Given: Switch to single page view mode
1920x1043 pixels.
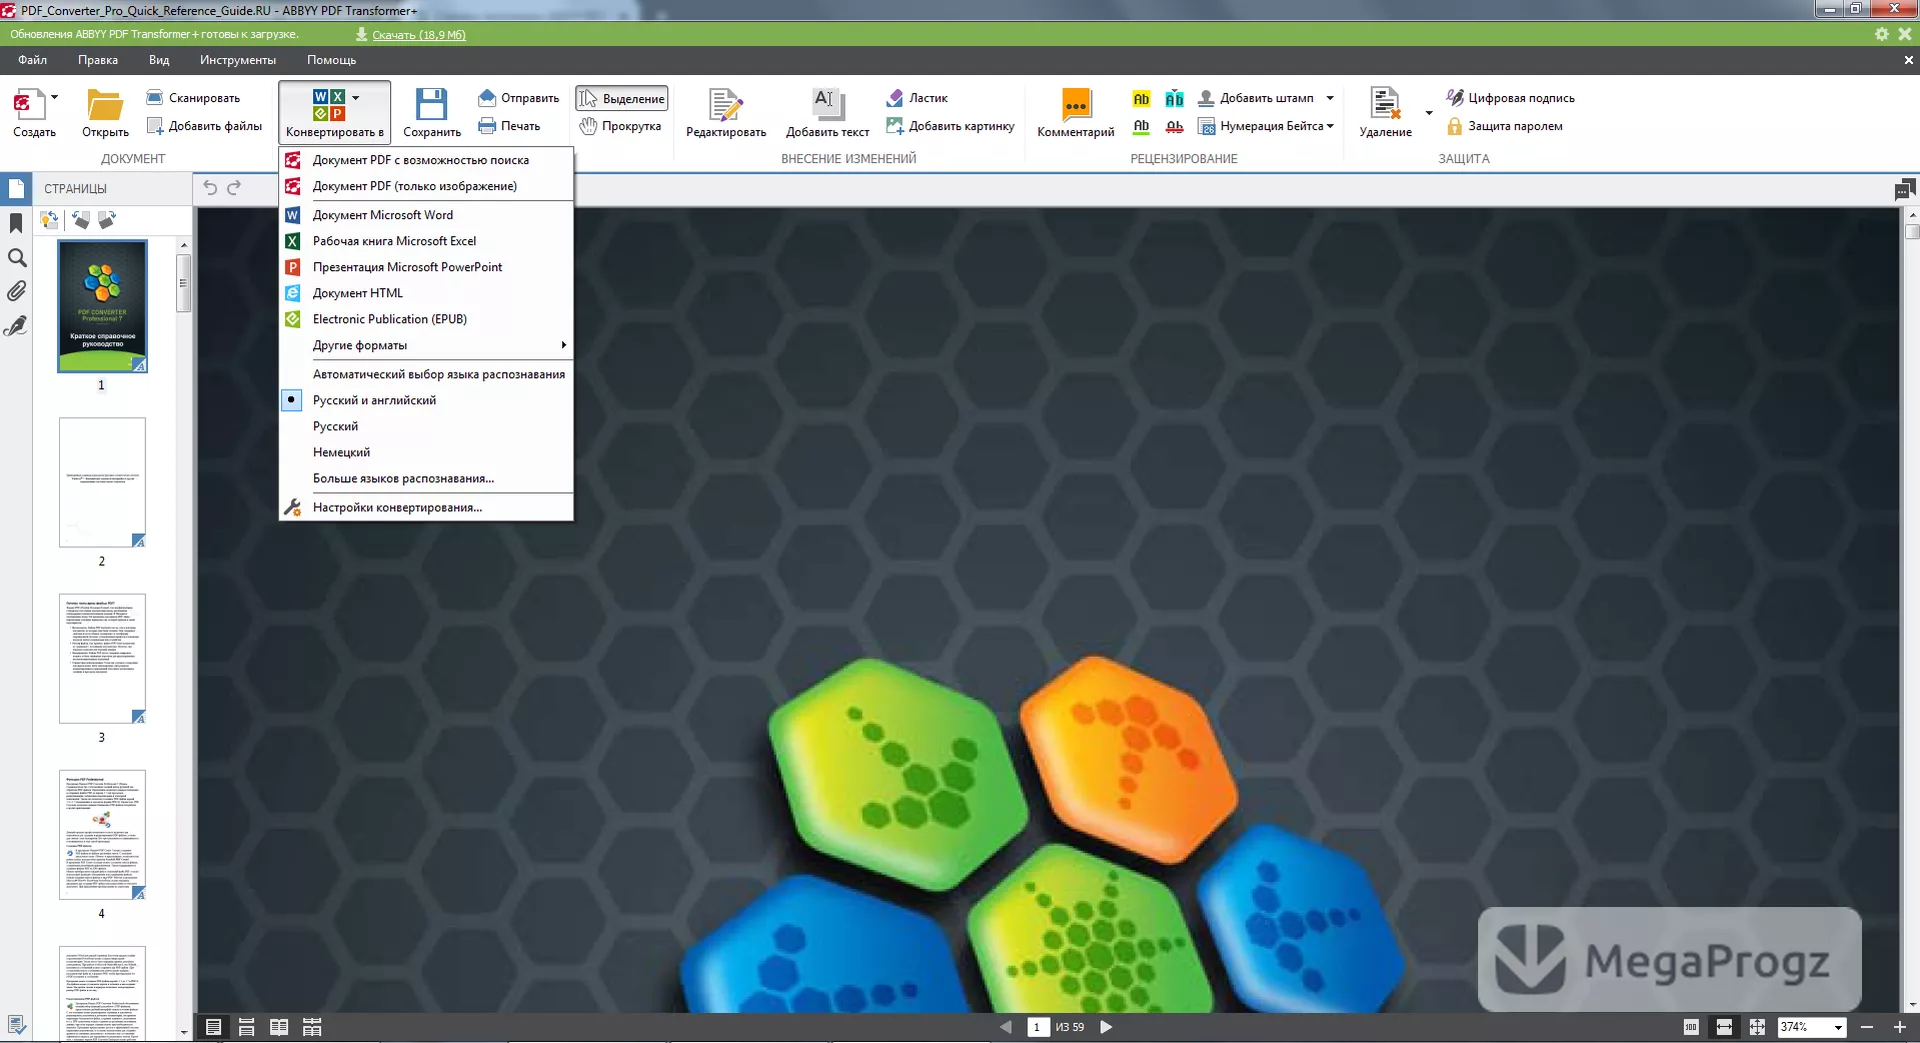Looking at the screenshot, I should (x=213, y=1027).
